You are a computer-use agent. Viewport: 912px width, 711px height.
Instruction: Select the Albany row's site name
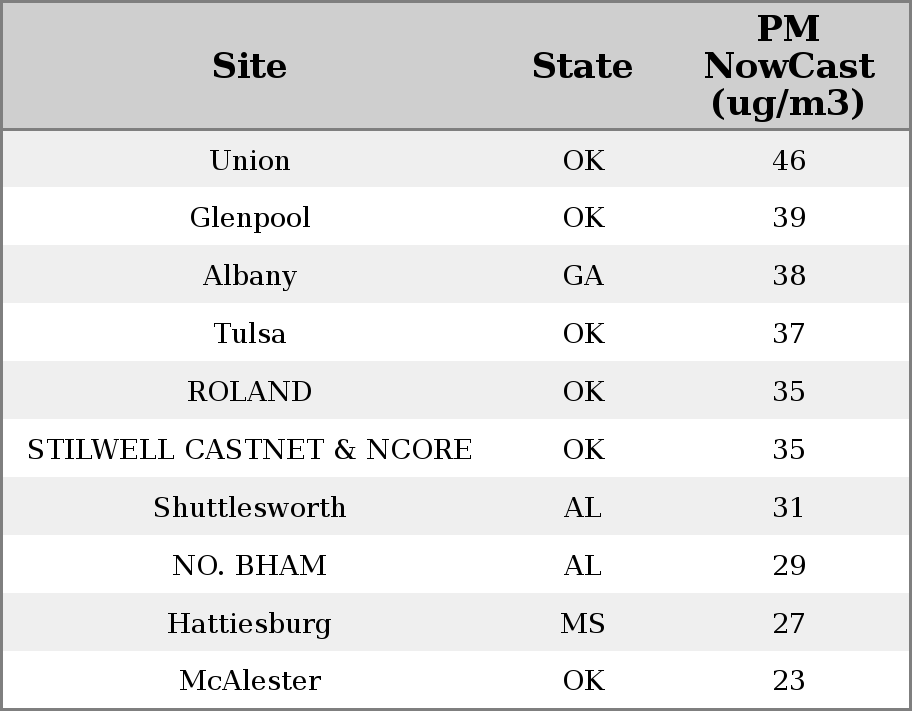tap(250, 276)
